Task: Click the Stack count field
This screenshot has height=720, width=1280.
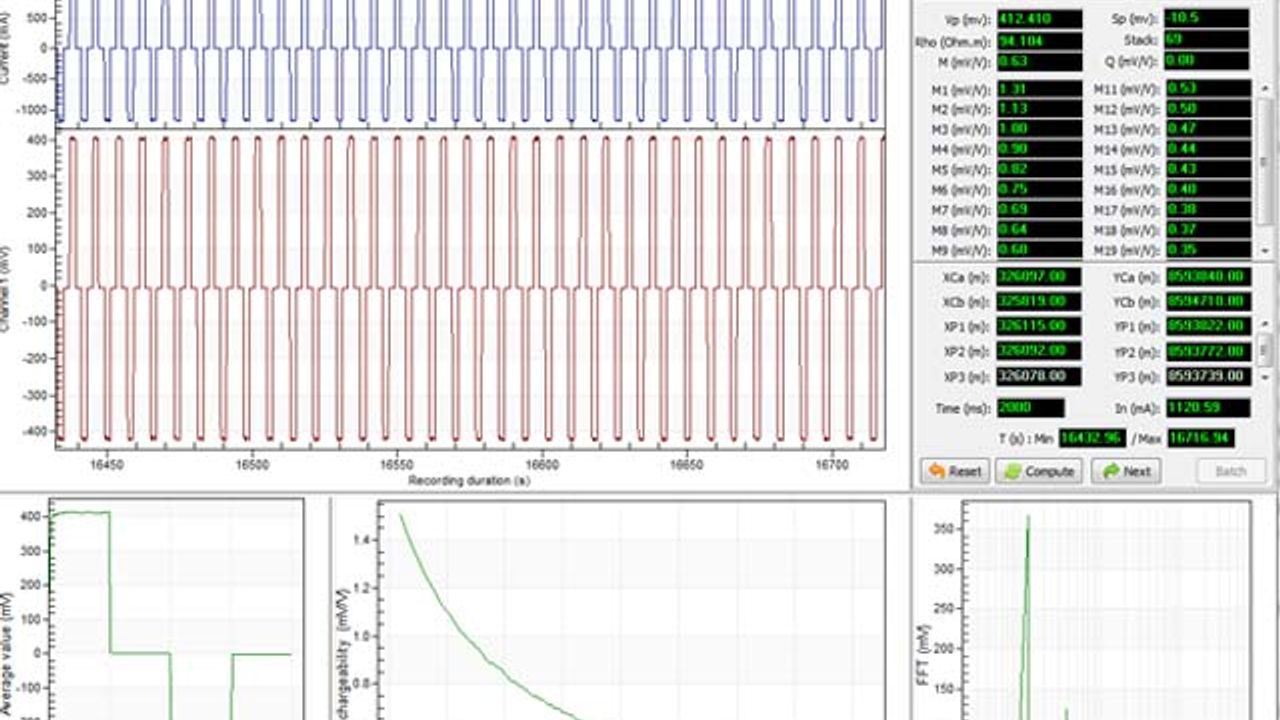Action: 1206,41
